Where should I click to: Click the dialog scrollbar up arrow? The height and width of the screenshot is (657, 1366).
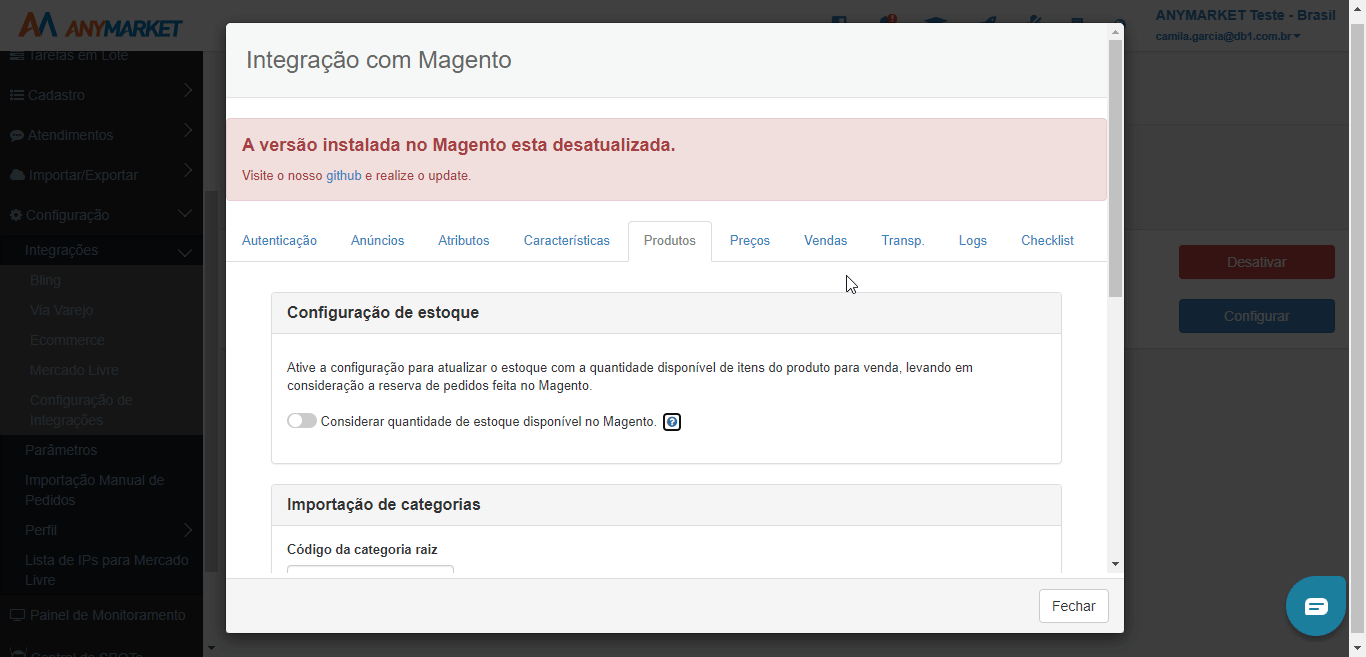(x=1115, y=30)
